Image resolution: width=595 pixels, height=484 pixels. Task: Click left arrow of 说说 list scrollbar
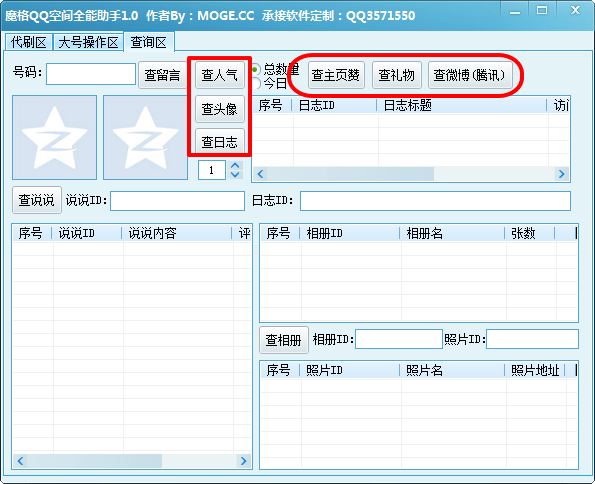click(x=20, y=461)
